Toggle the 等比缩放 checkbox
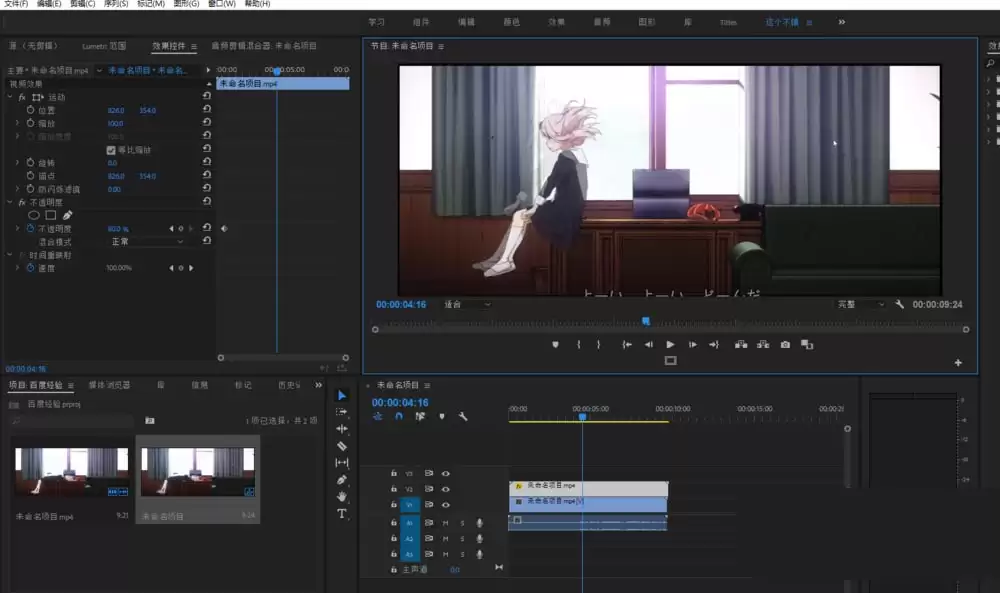The image size is (1000, 593). click(111, 150)
